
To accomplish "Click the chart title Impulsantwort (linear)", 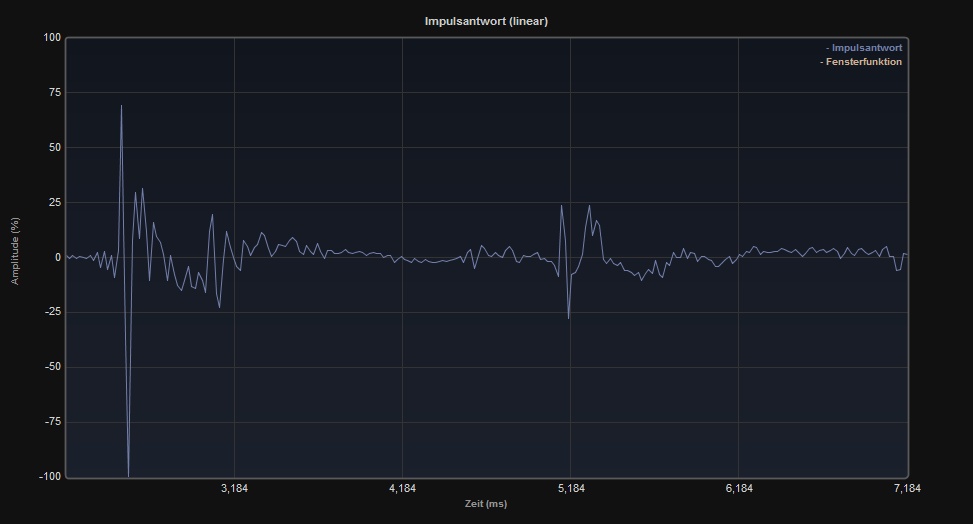I will coord(486,21).
